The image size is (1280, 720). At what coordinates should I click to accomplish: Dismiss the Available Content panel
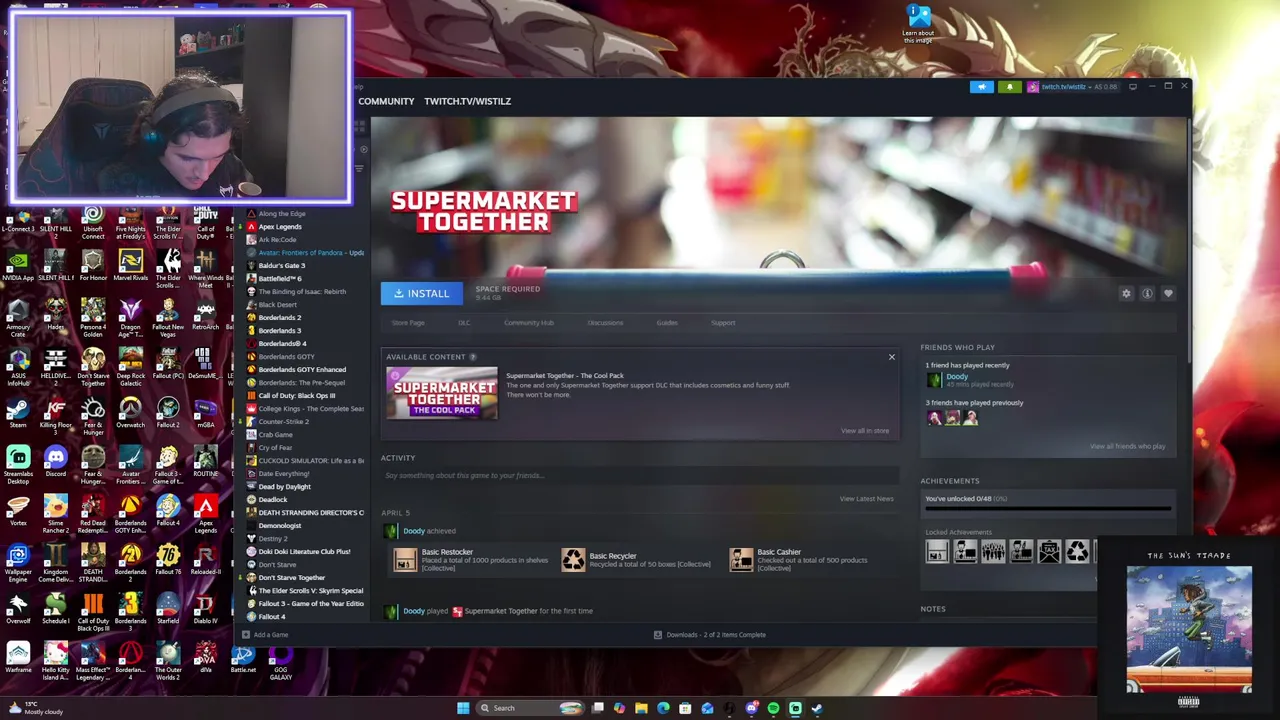tap(892, 357)
